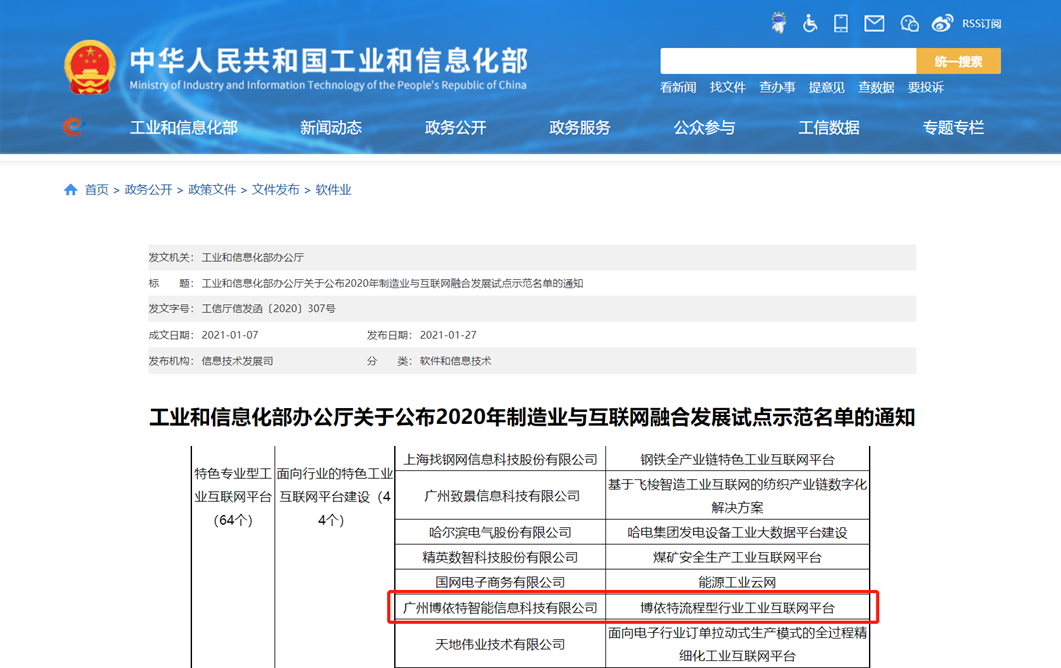Open the 要投诉 quick link
1061x668 pixels.
point(925,87)
